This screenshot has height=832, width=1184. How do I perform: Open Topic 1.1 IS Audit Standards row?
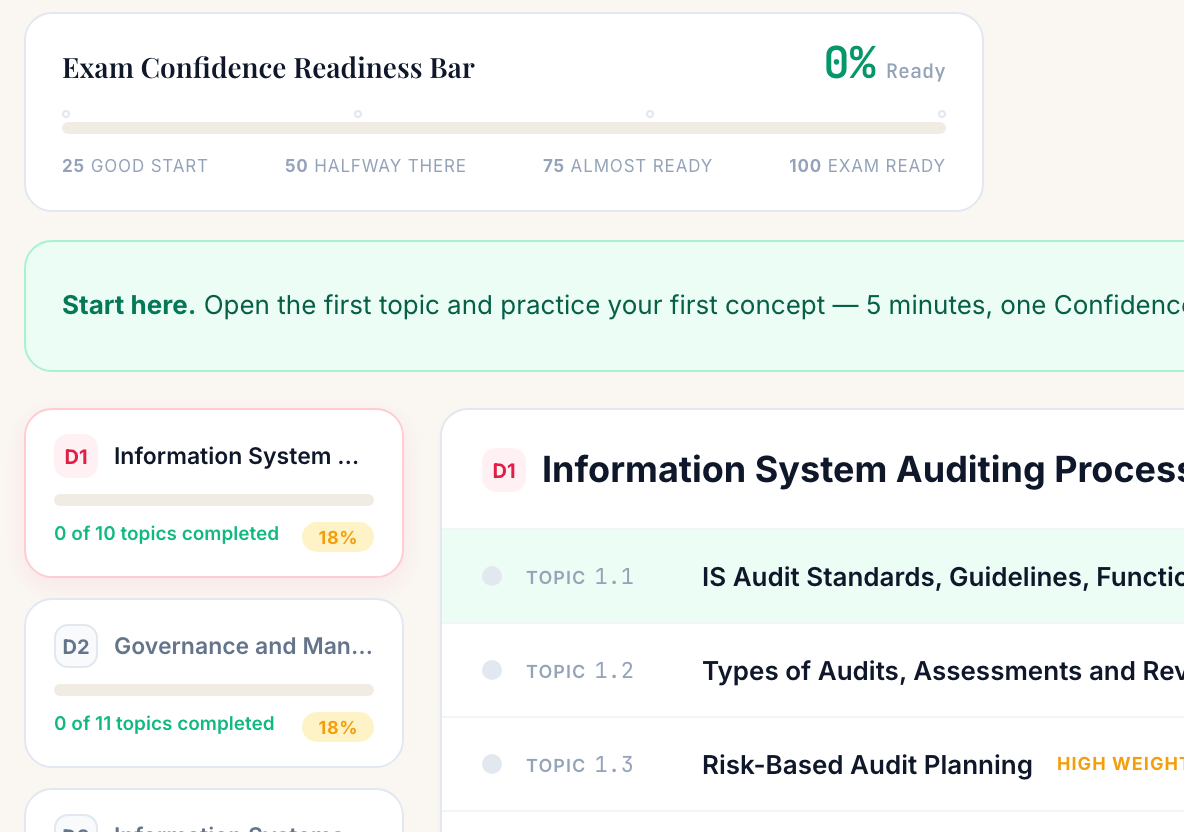pyautogui.click(x=812, y=577)
